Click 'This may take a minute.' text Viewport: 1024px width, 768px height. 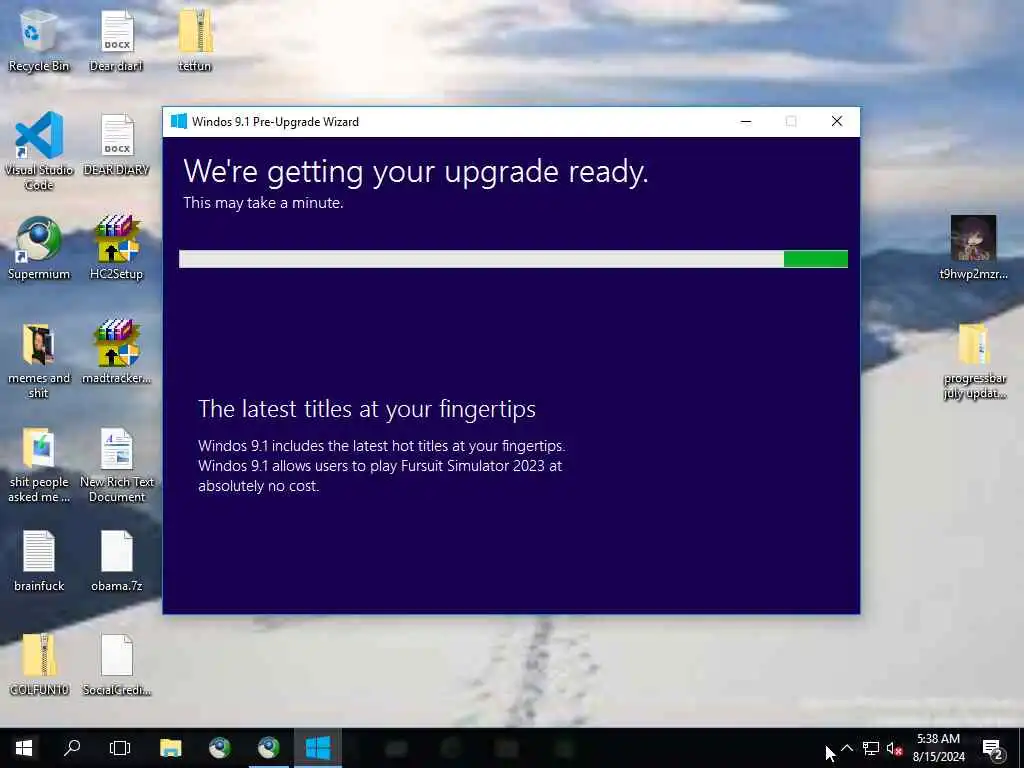[x=263, y=203]
